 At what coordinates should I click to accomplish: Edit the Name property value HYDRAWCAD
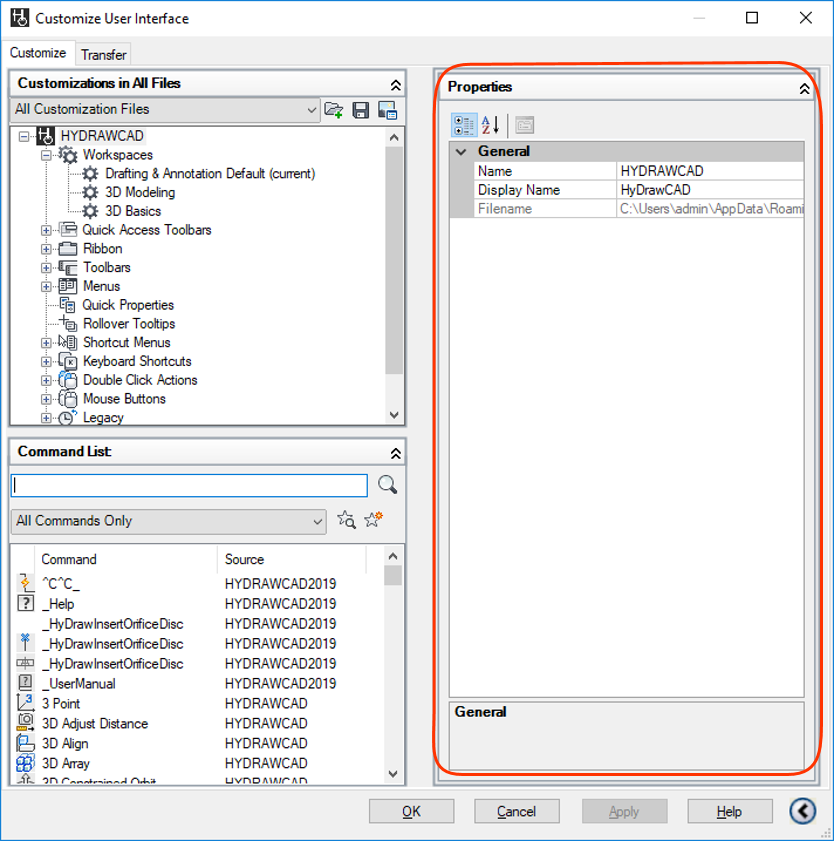(x=710, y=171)
